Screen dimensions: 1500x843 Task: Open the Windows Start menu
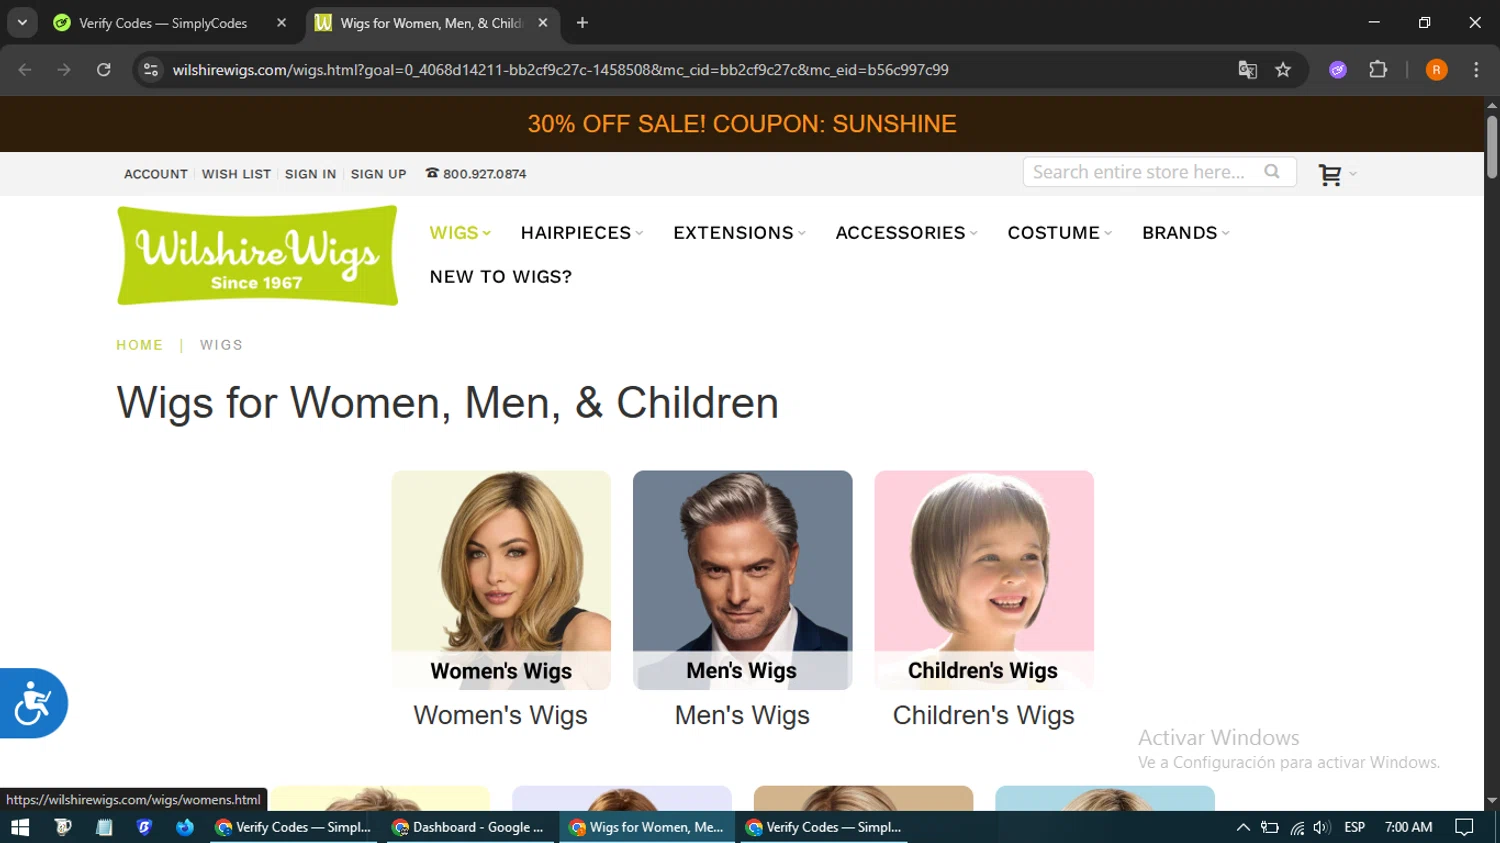click(x=20, y=827)
